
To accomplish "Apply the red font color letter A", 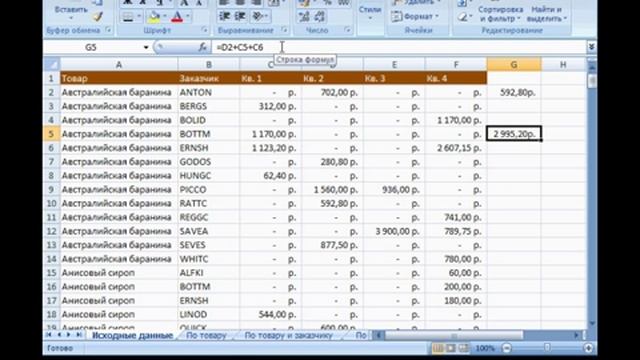I will click(177, 17).
